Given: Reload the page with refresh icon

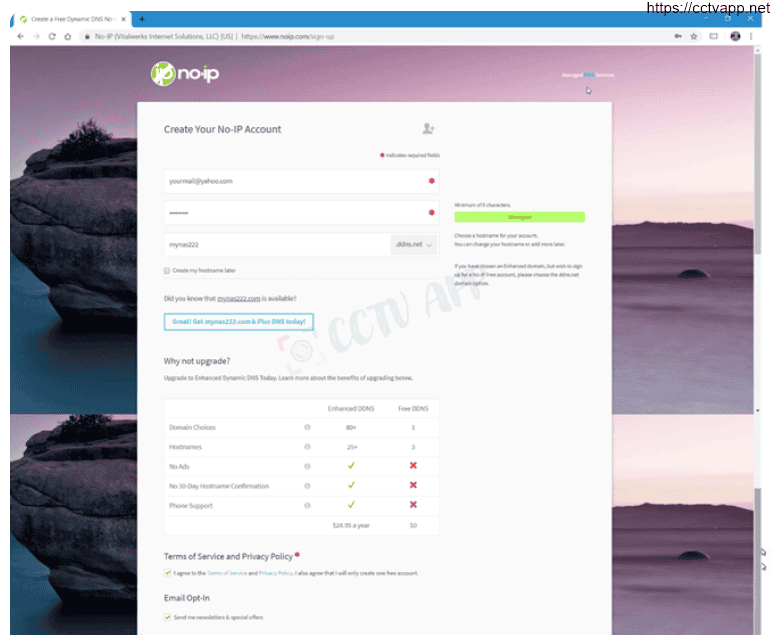Looking at the screenshot, I should click(51, 36).
